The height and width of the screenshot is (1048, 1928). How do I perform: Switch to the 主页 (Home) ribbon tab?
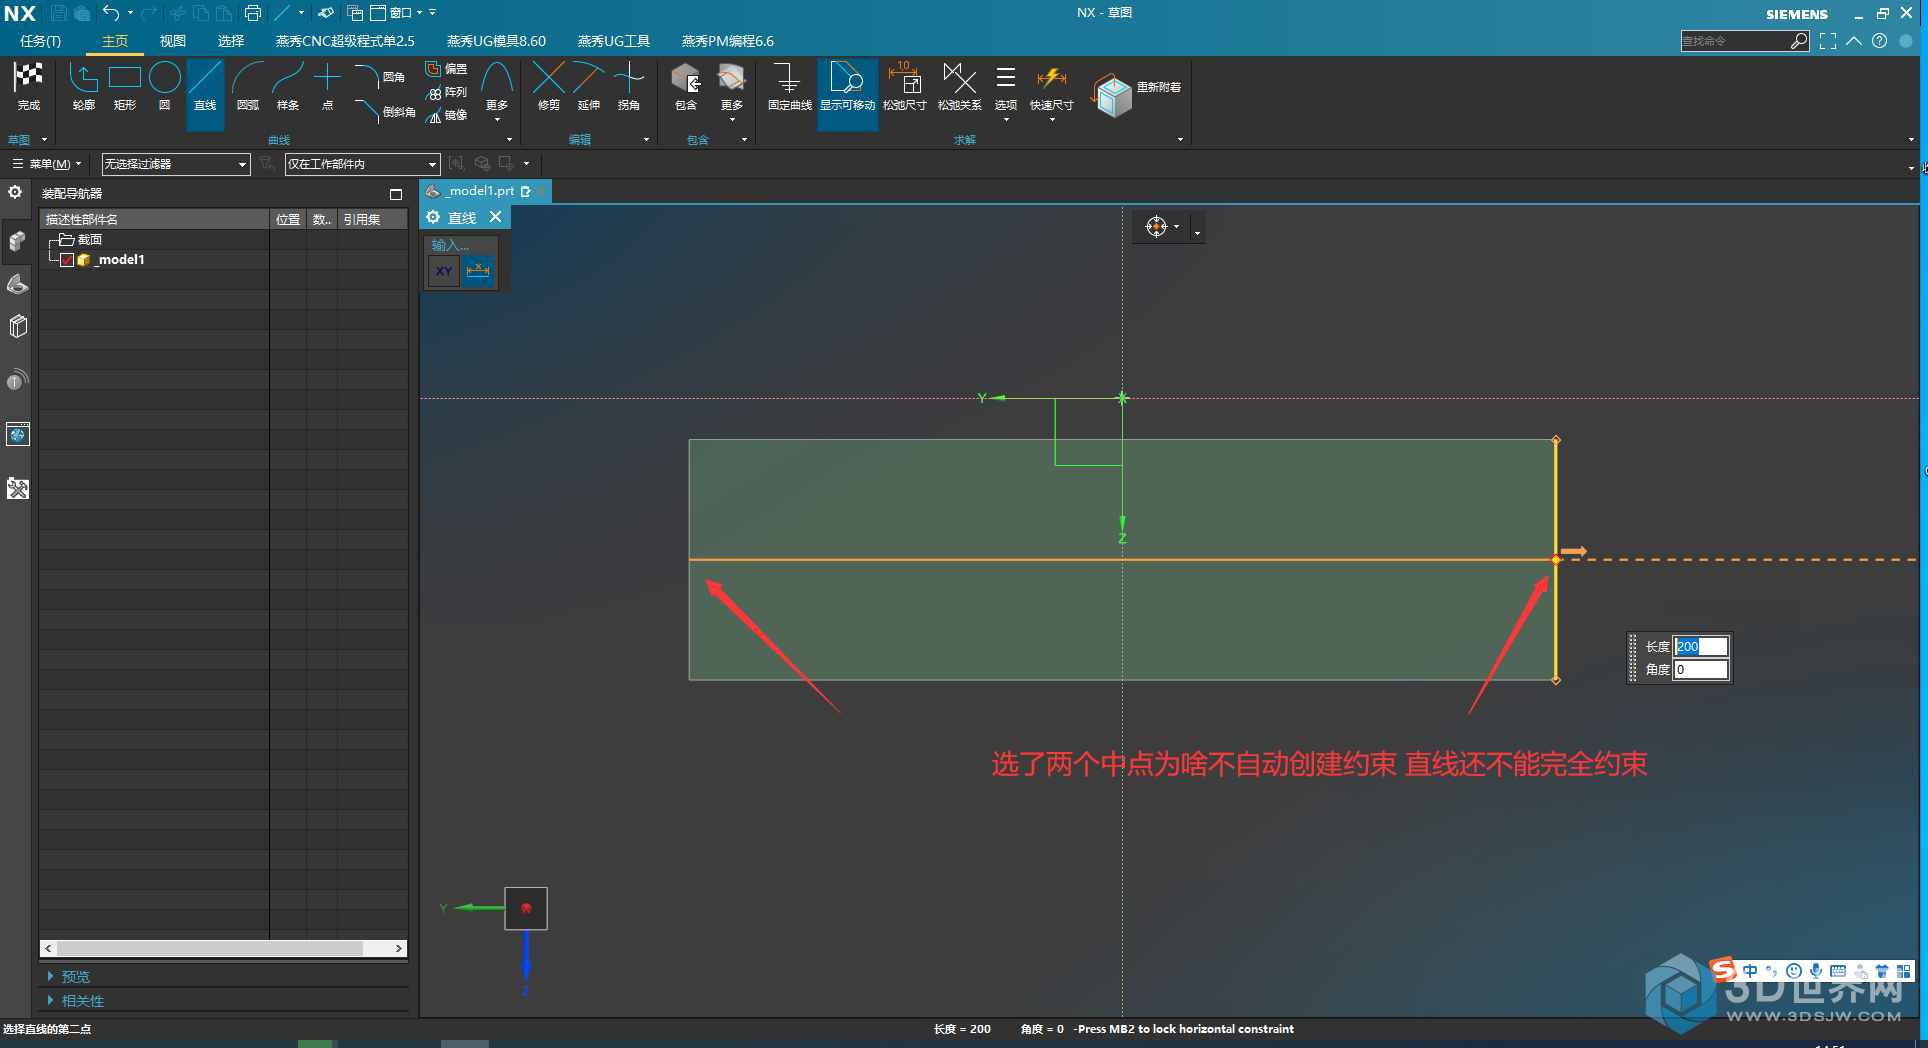point(115,41)
